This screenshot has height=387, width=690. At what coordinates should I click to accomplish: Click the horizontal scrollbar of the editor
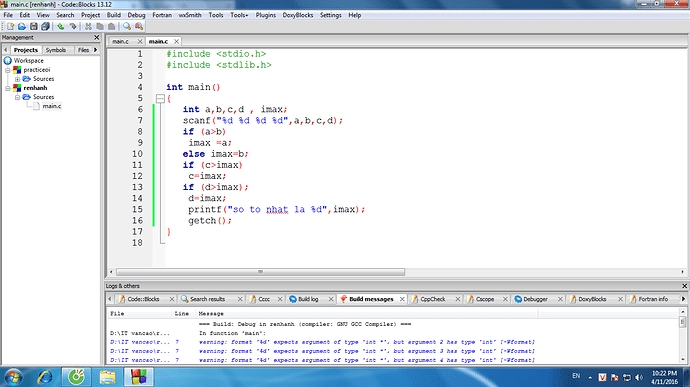point(260,272)
